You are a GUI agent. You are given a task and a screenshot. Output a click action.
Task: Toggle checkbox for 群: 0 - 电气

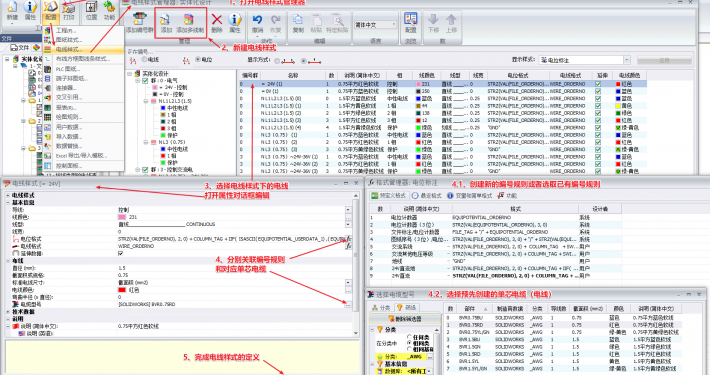[145, 81]
